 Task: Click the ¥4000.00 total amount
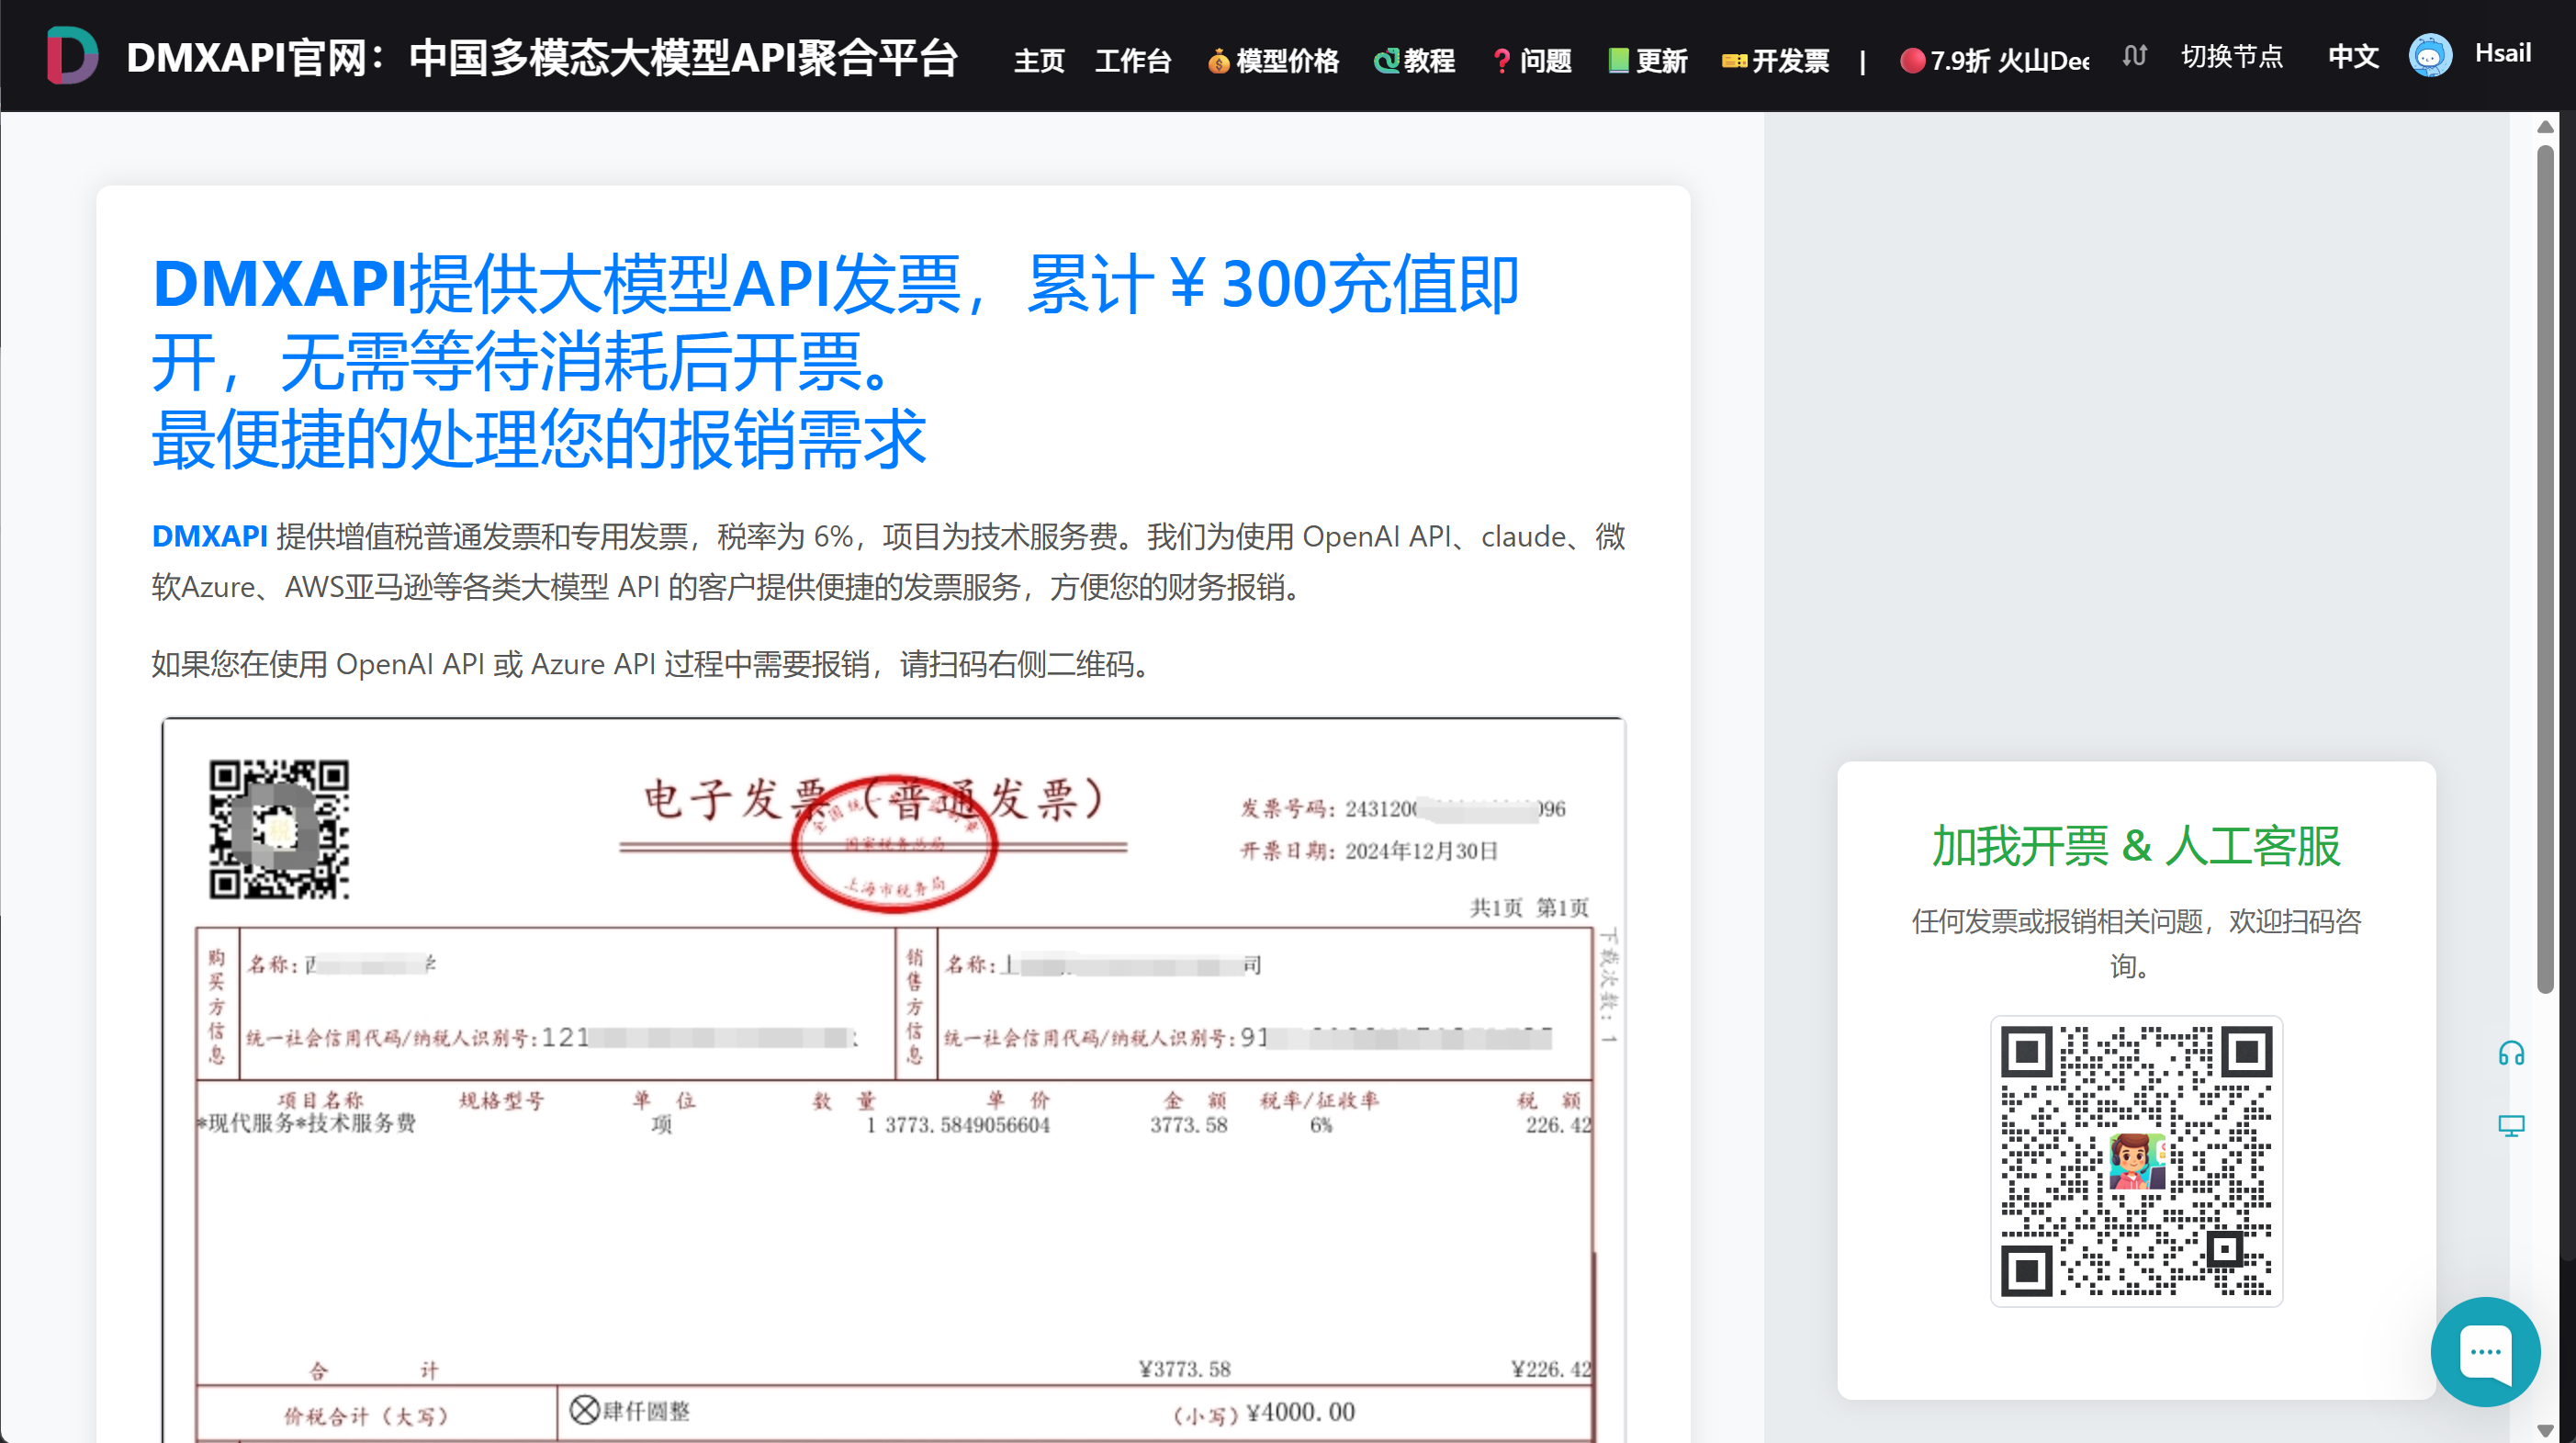pos(1300,1411)
